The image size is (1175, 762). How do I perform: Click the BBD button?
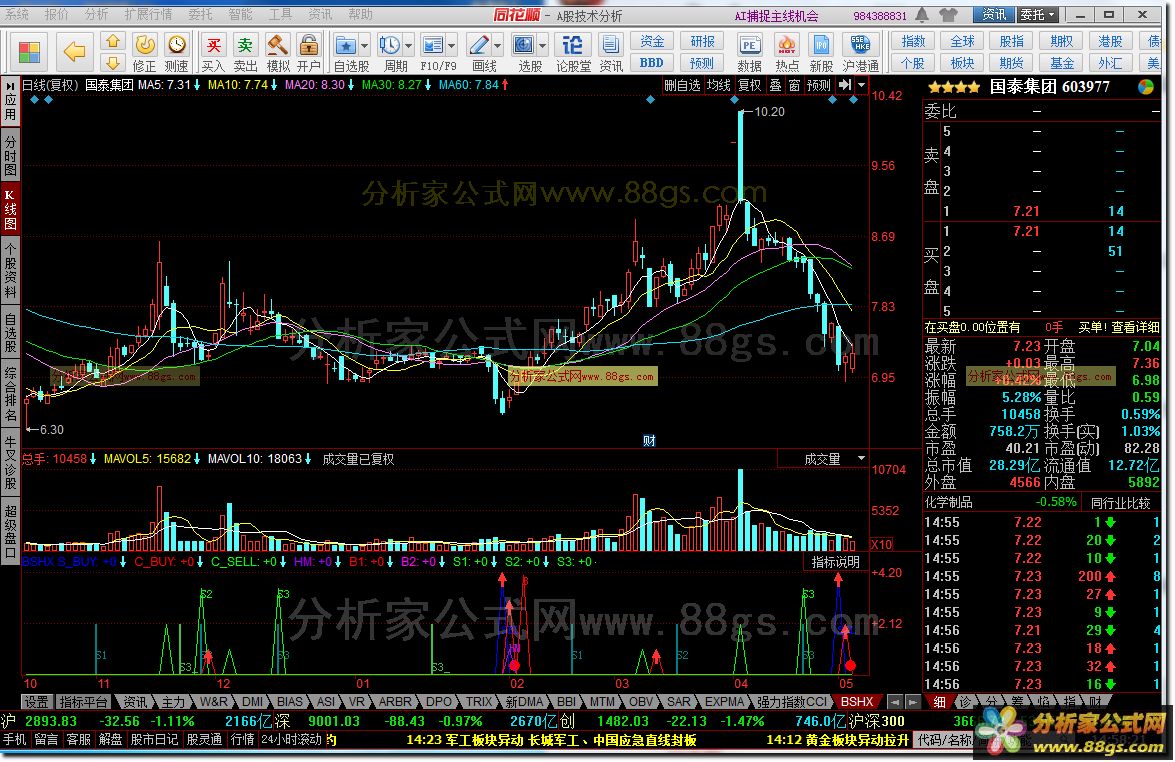pyautogui.click(x=652, y=63)
